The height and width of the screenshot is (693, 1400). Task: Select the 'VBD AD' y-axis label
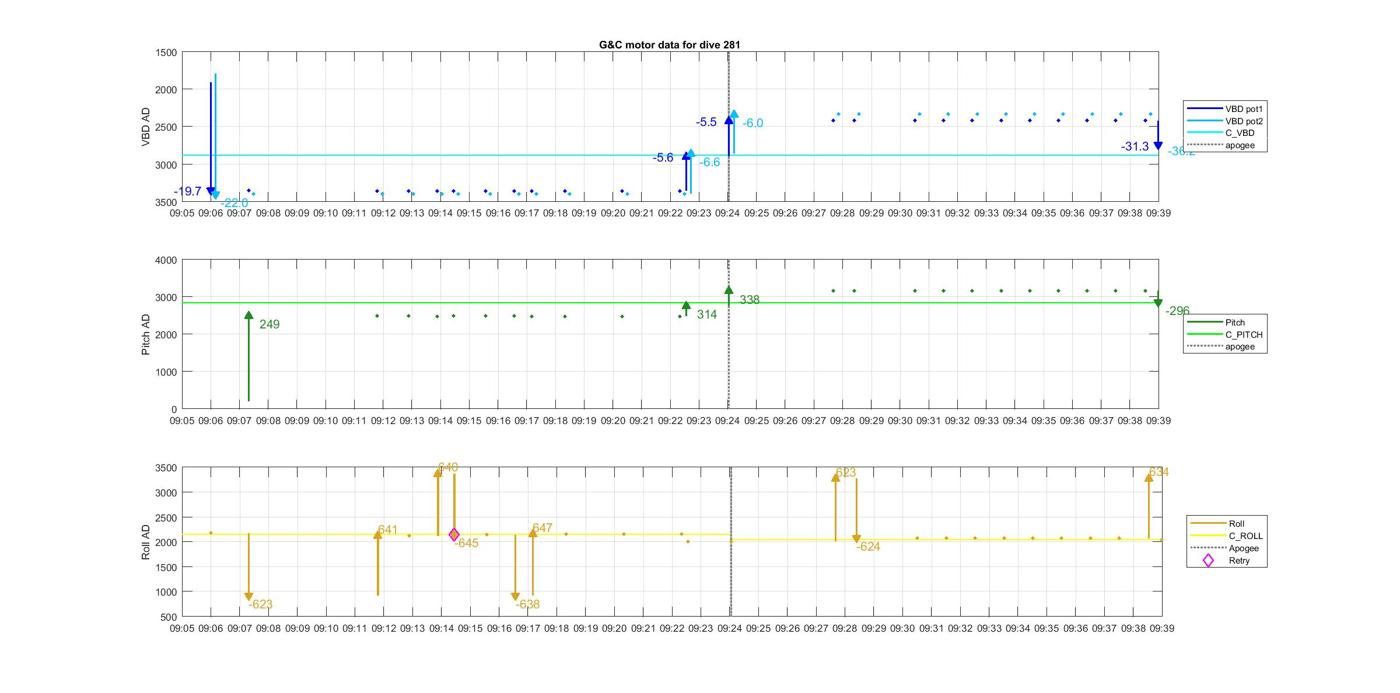click(x=146, y=127)
